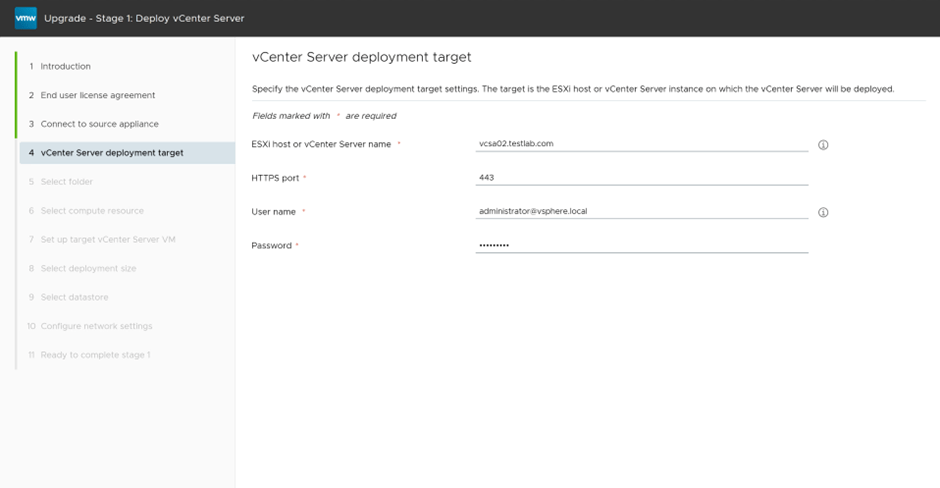Viewport: 940px width, 488px height.
Task: Click the vCenter Server deployment target heading
Action: point(361,57)
